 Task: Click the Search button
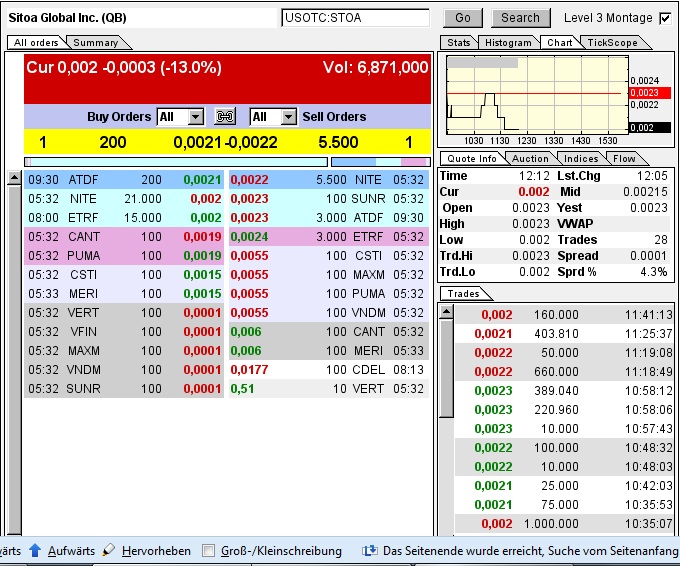(x=520, y=18)
